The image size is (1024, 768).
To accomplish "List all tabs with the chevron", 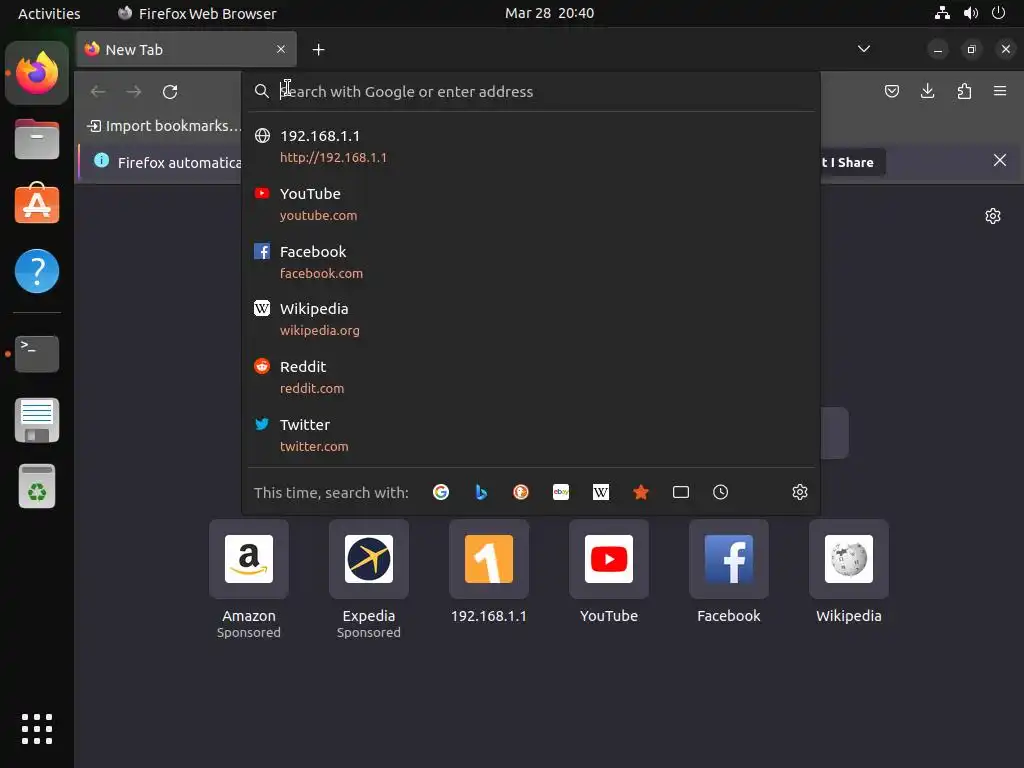I will pyautogui.click(x=863, y=49).
